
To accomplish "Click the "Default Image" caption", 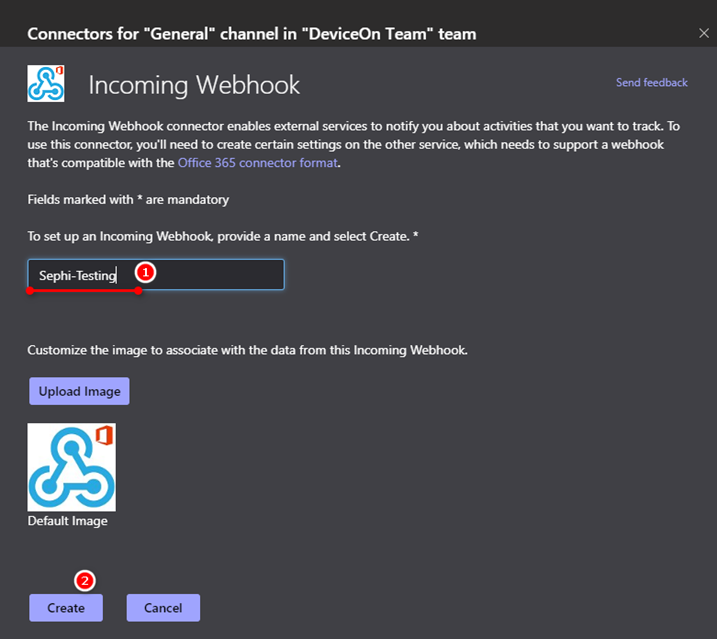I will pyautogui.click(x=67, y=521).
